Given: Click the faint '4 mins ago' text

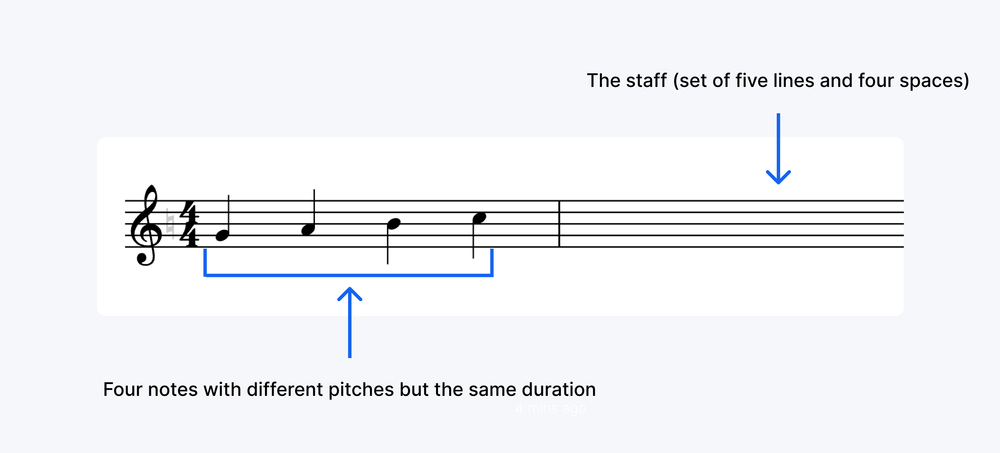Looking at the screenshot, I should [x=550, y=408].
